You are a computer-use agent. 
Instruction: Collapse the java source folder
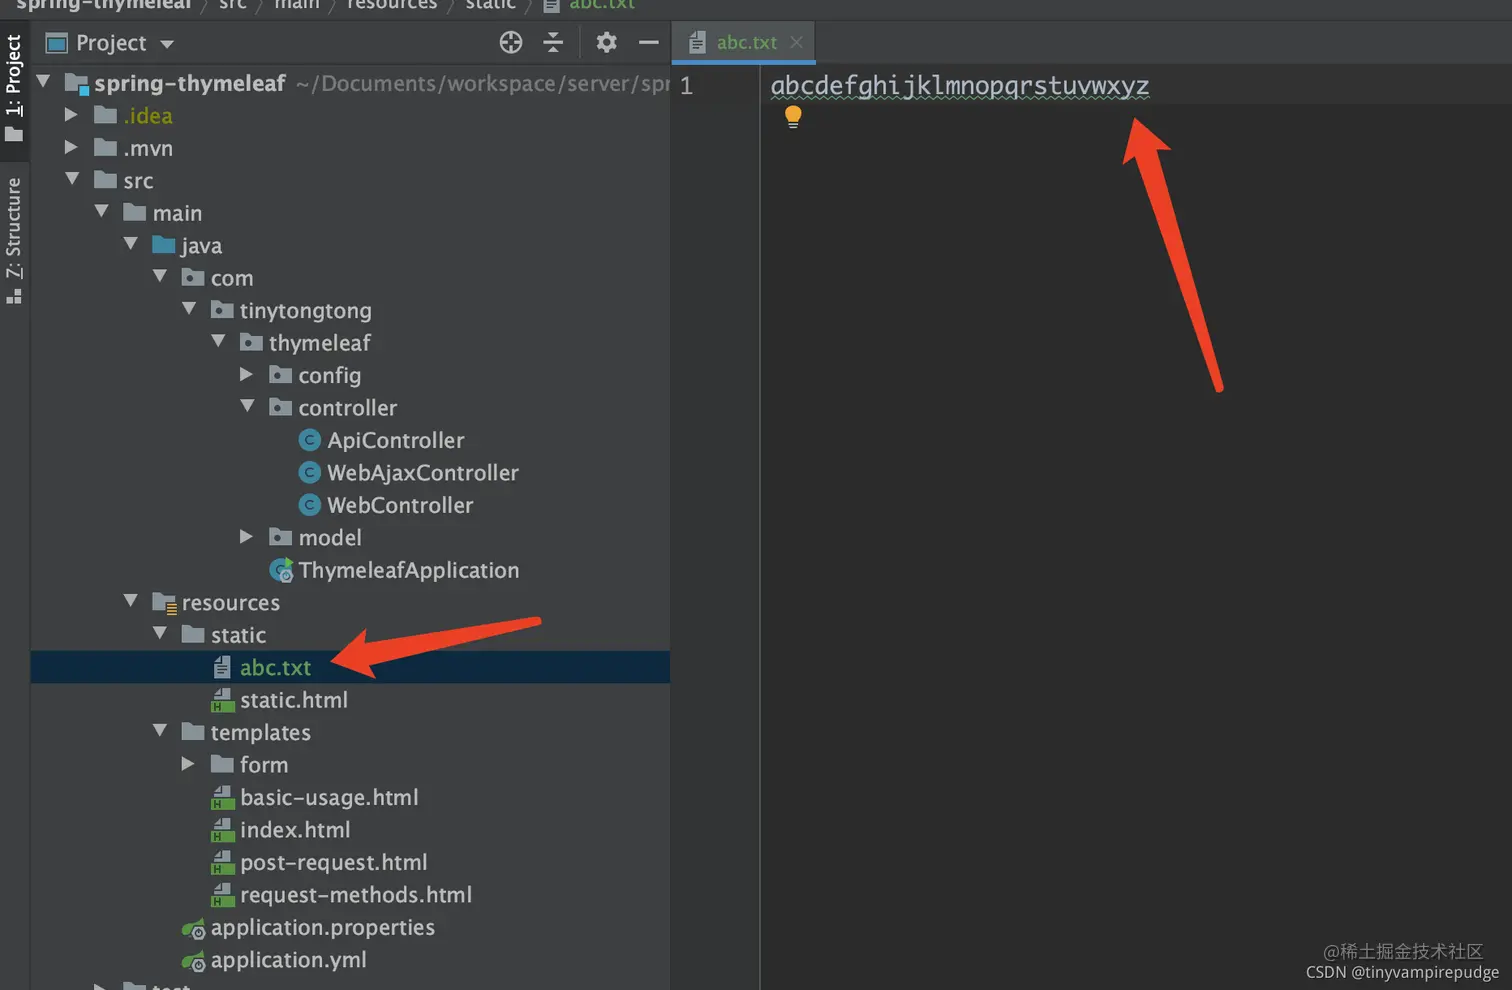(x=131, y=244)
